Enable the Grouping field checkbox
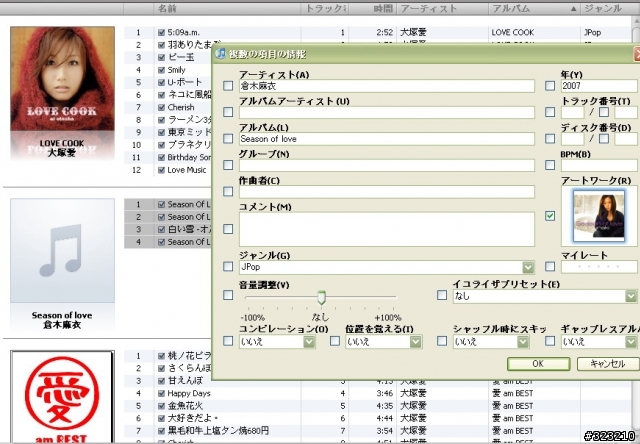Viewport: 640px width, 444px height. coord(228,165)
